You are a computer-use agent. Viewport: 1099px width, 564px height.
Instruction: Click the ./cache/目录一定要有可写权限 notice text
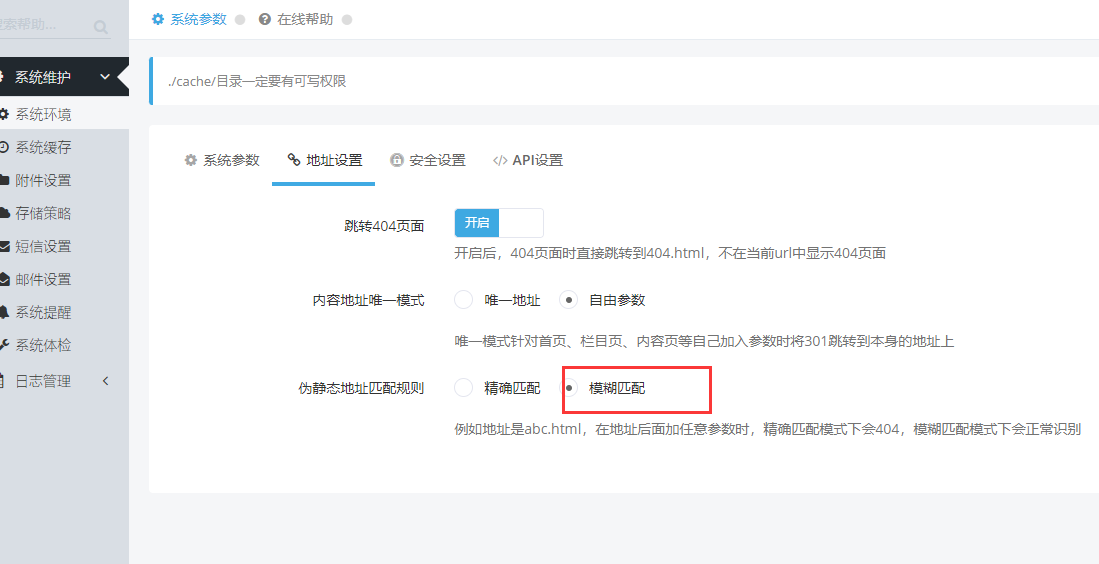click(257, 81)
